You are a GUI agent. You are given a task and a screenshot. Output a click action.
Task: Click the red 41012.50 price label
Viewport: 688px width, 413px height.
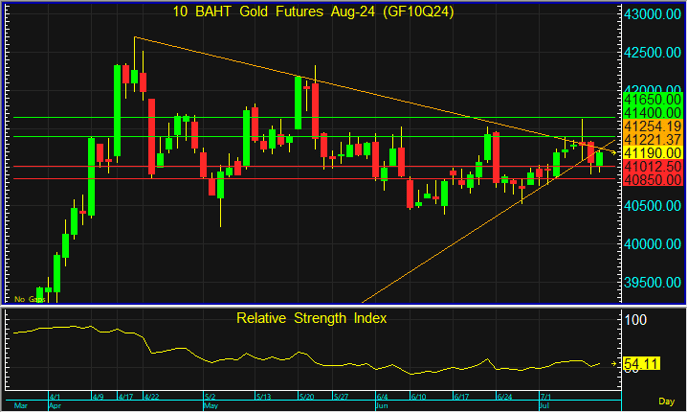653,167
